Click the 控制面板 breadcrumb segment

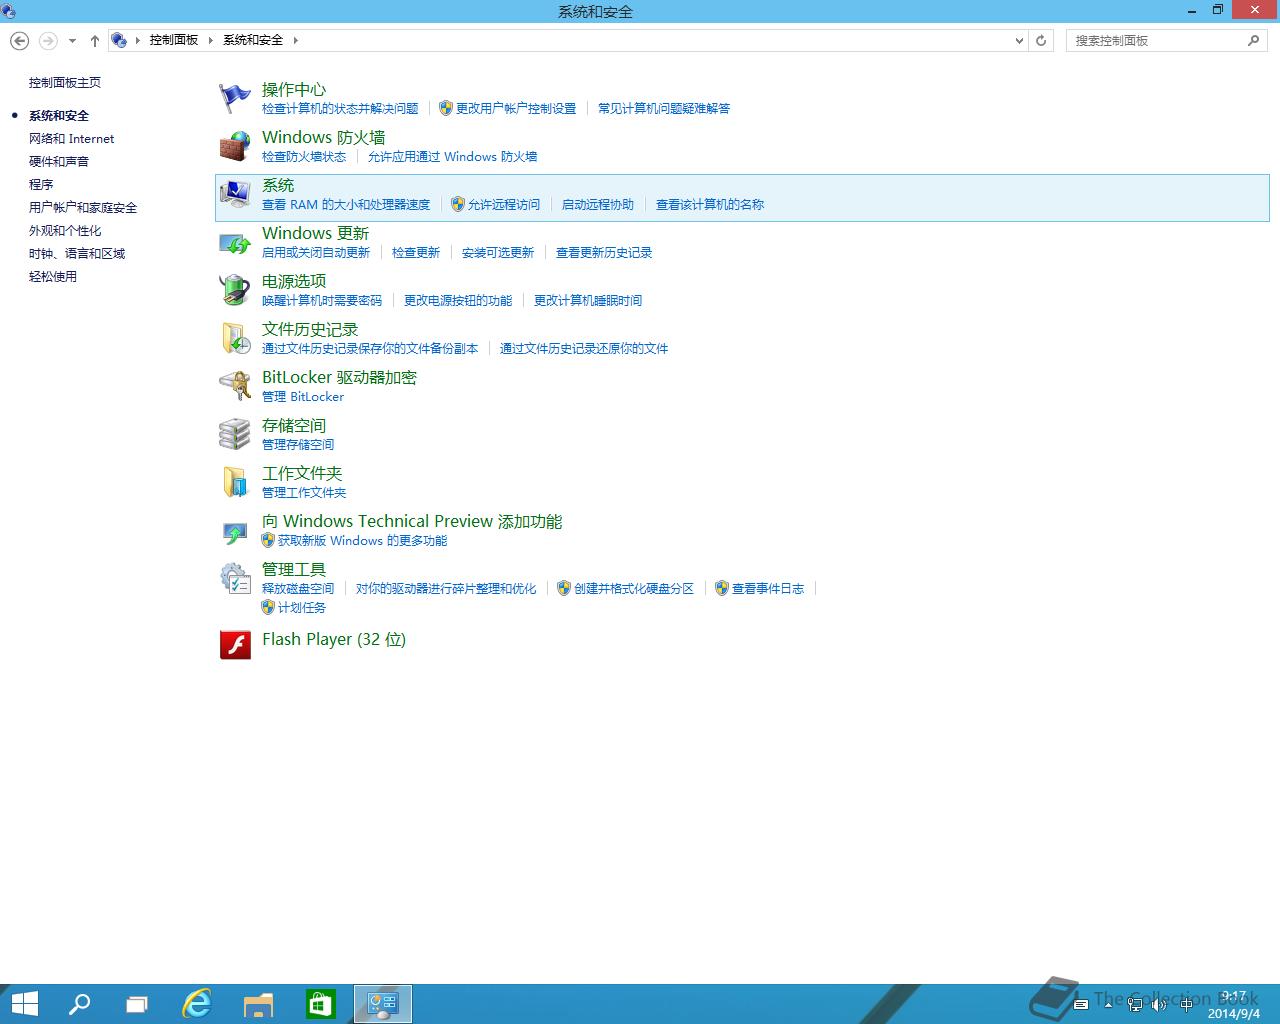tap(174, 40)
